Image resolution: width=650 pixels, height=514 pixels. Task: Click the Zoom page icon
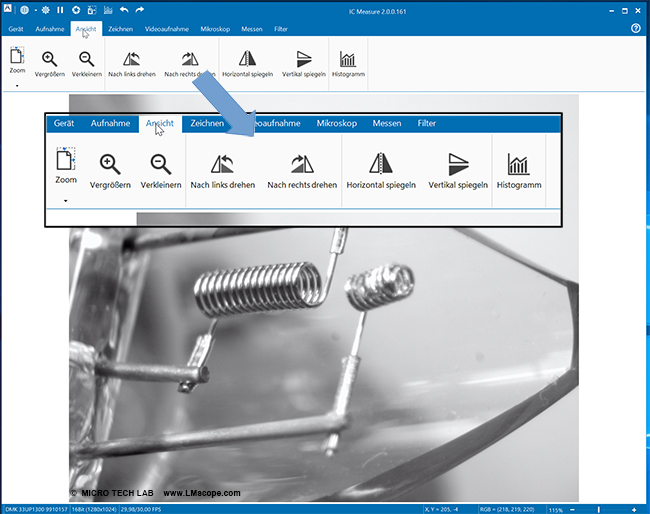point(17,56)
